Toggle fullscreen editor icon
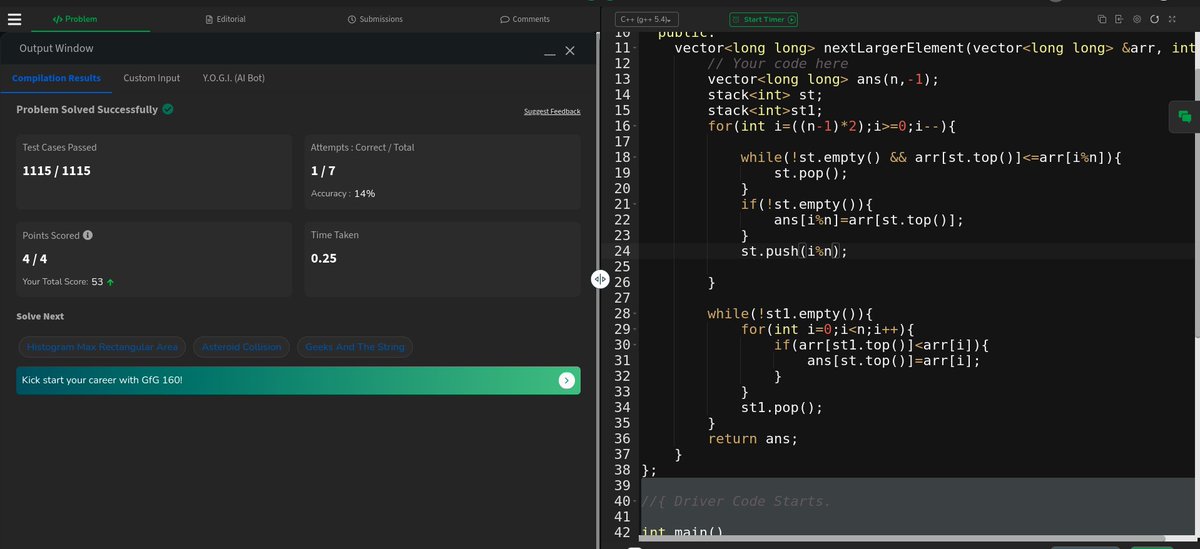The width and height of the screenshot is (1200, 549). pyautogui.click(x=1171, y=19)
